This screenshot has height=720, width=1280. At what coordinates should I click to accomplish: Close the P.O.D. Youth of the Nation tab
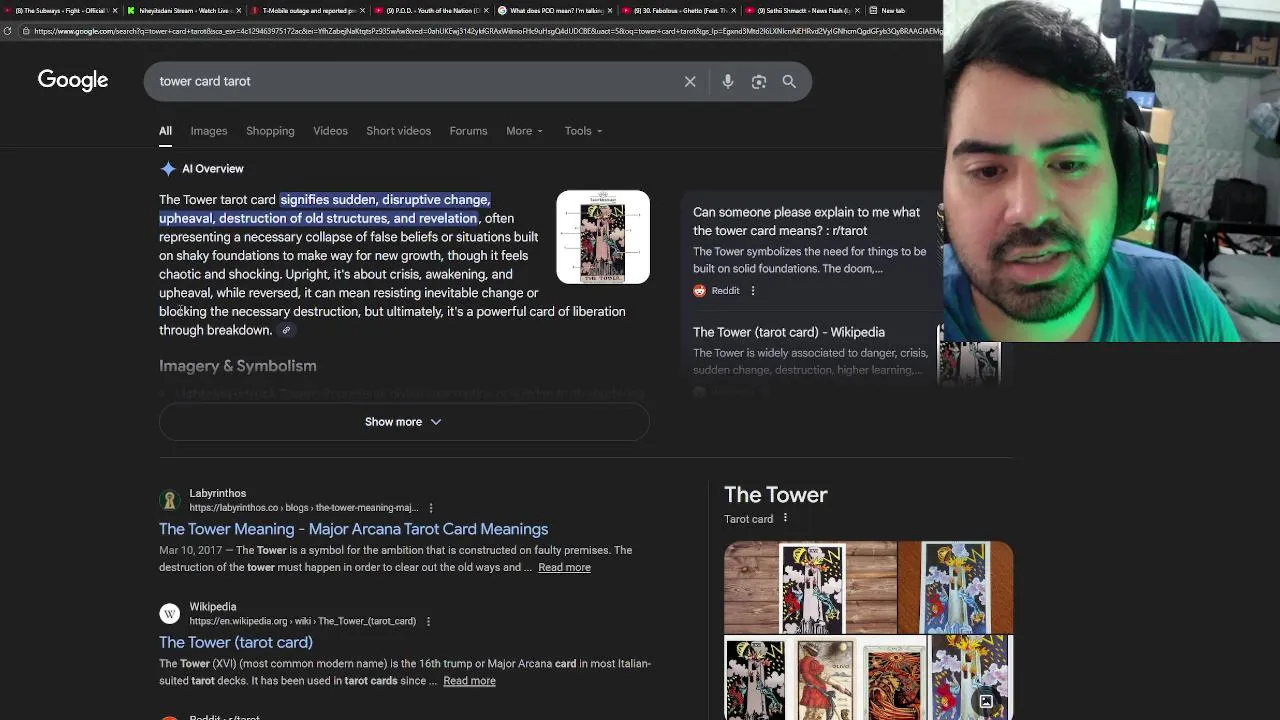486,10
